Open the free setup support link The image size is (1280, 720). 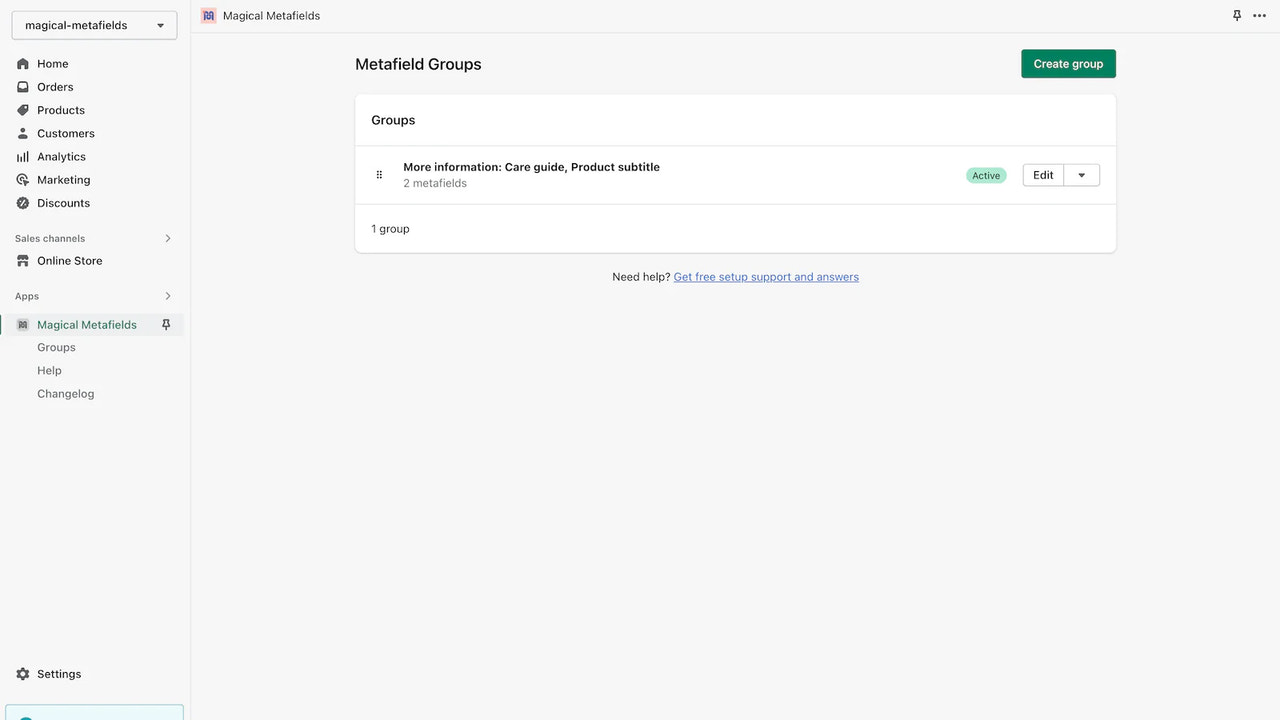coord(766,276)
